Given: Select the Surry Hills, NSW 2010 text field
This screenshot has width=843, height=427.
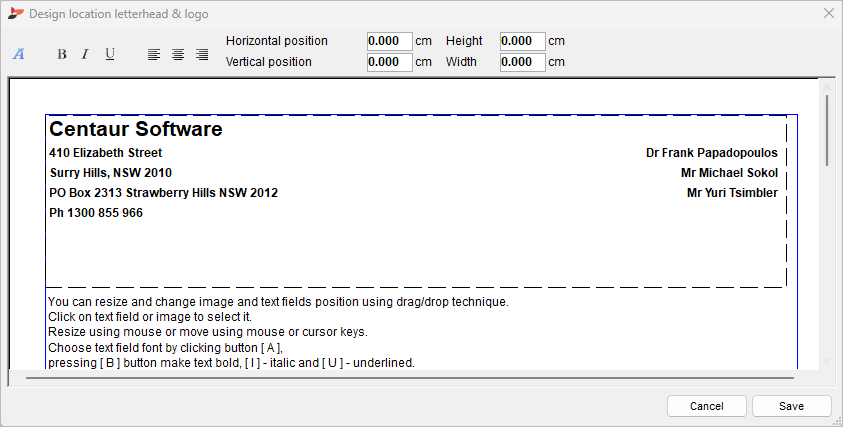Looking at the screenshot, I should (x=111, y=173).
